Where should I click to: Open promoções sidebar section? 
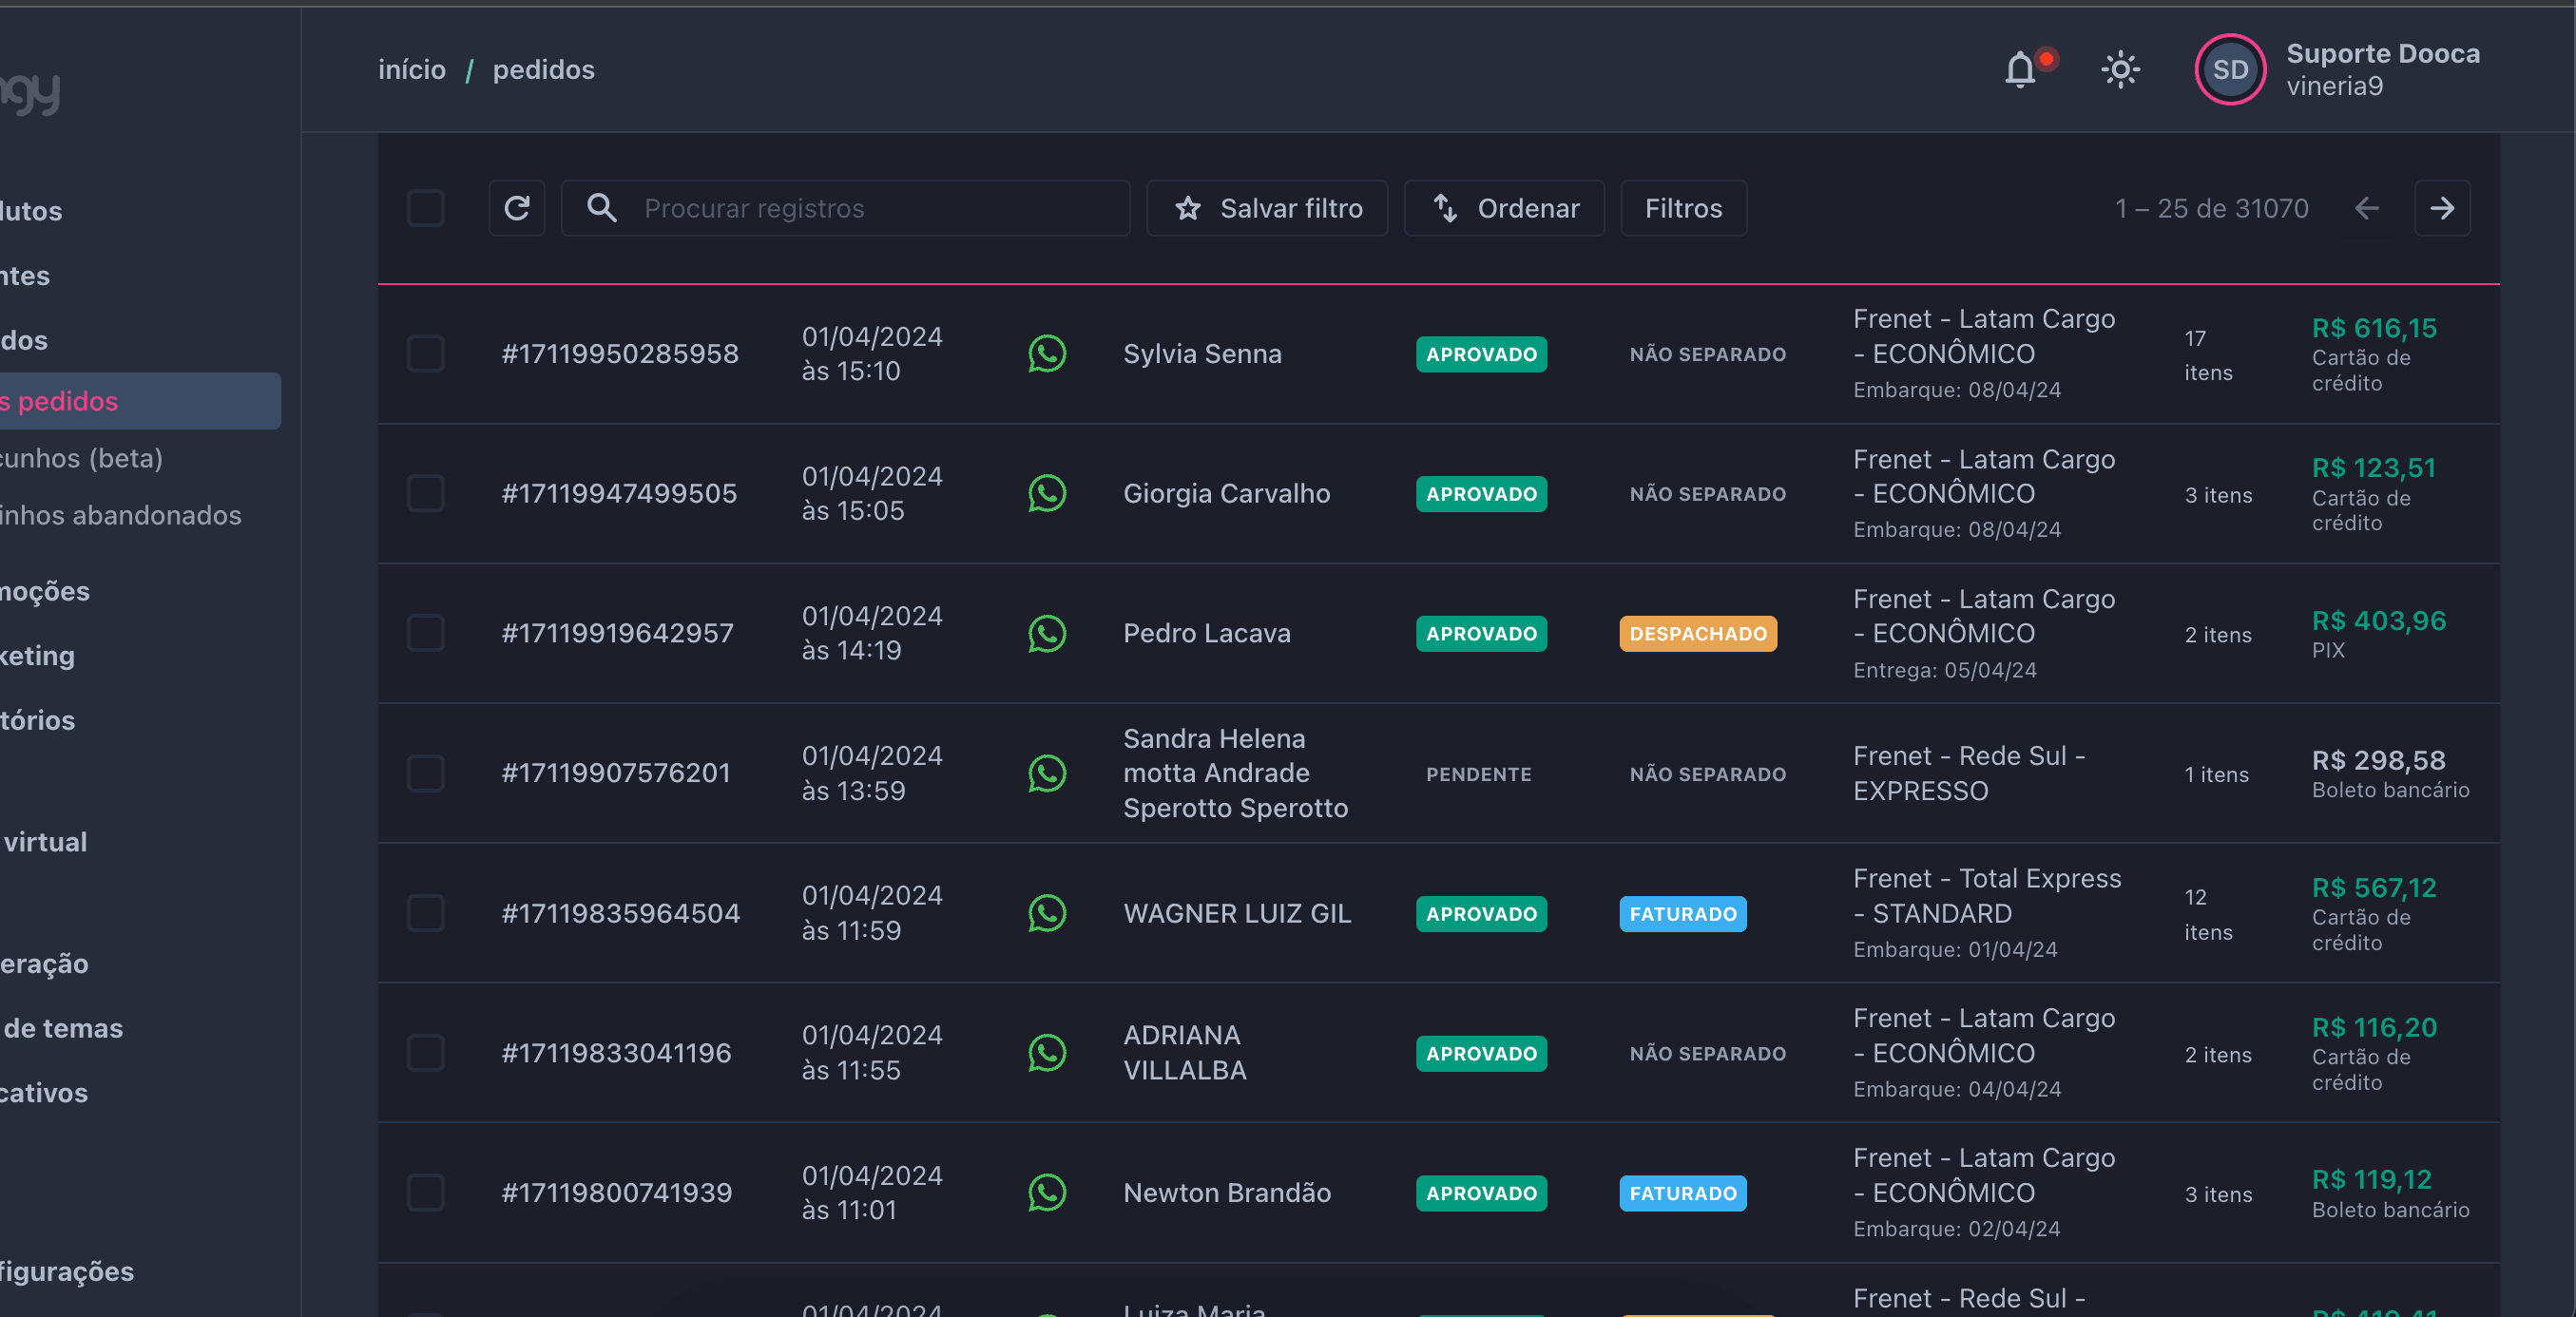[45, 591]
